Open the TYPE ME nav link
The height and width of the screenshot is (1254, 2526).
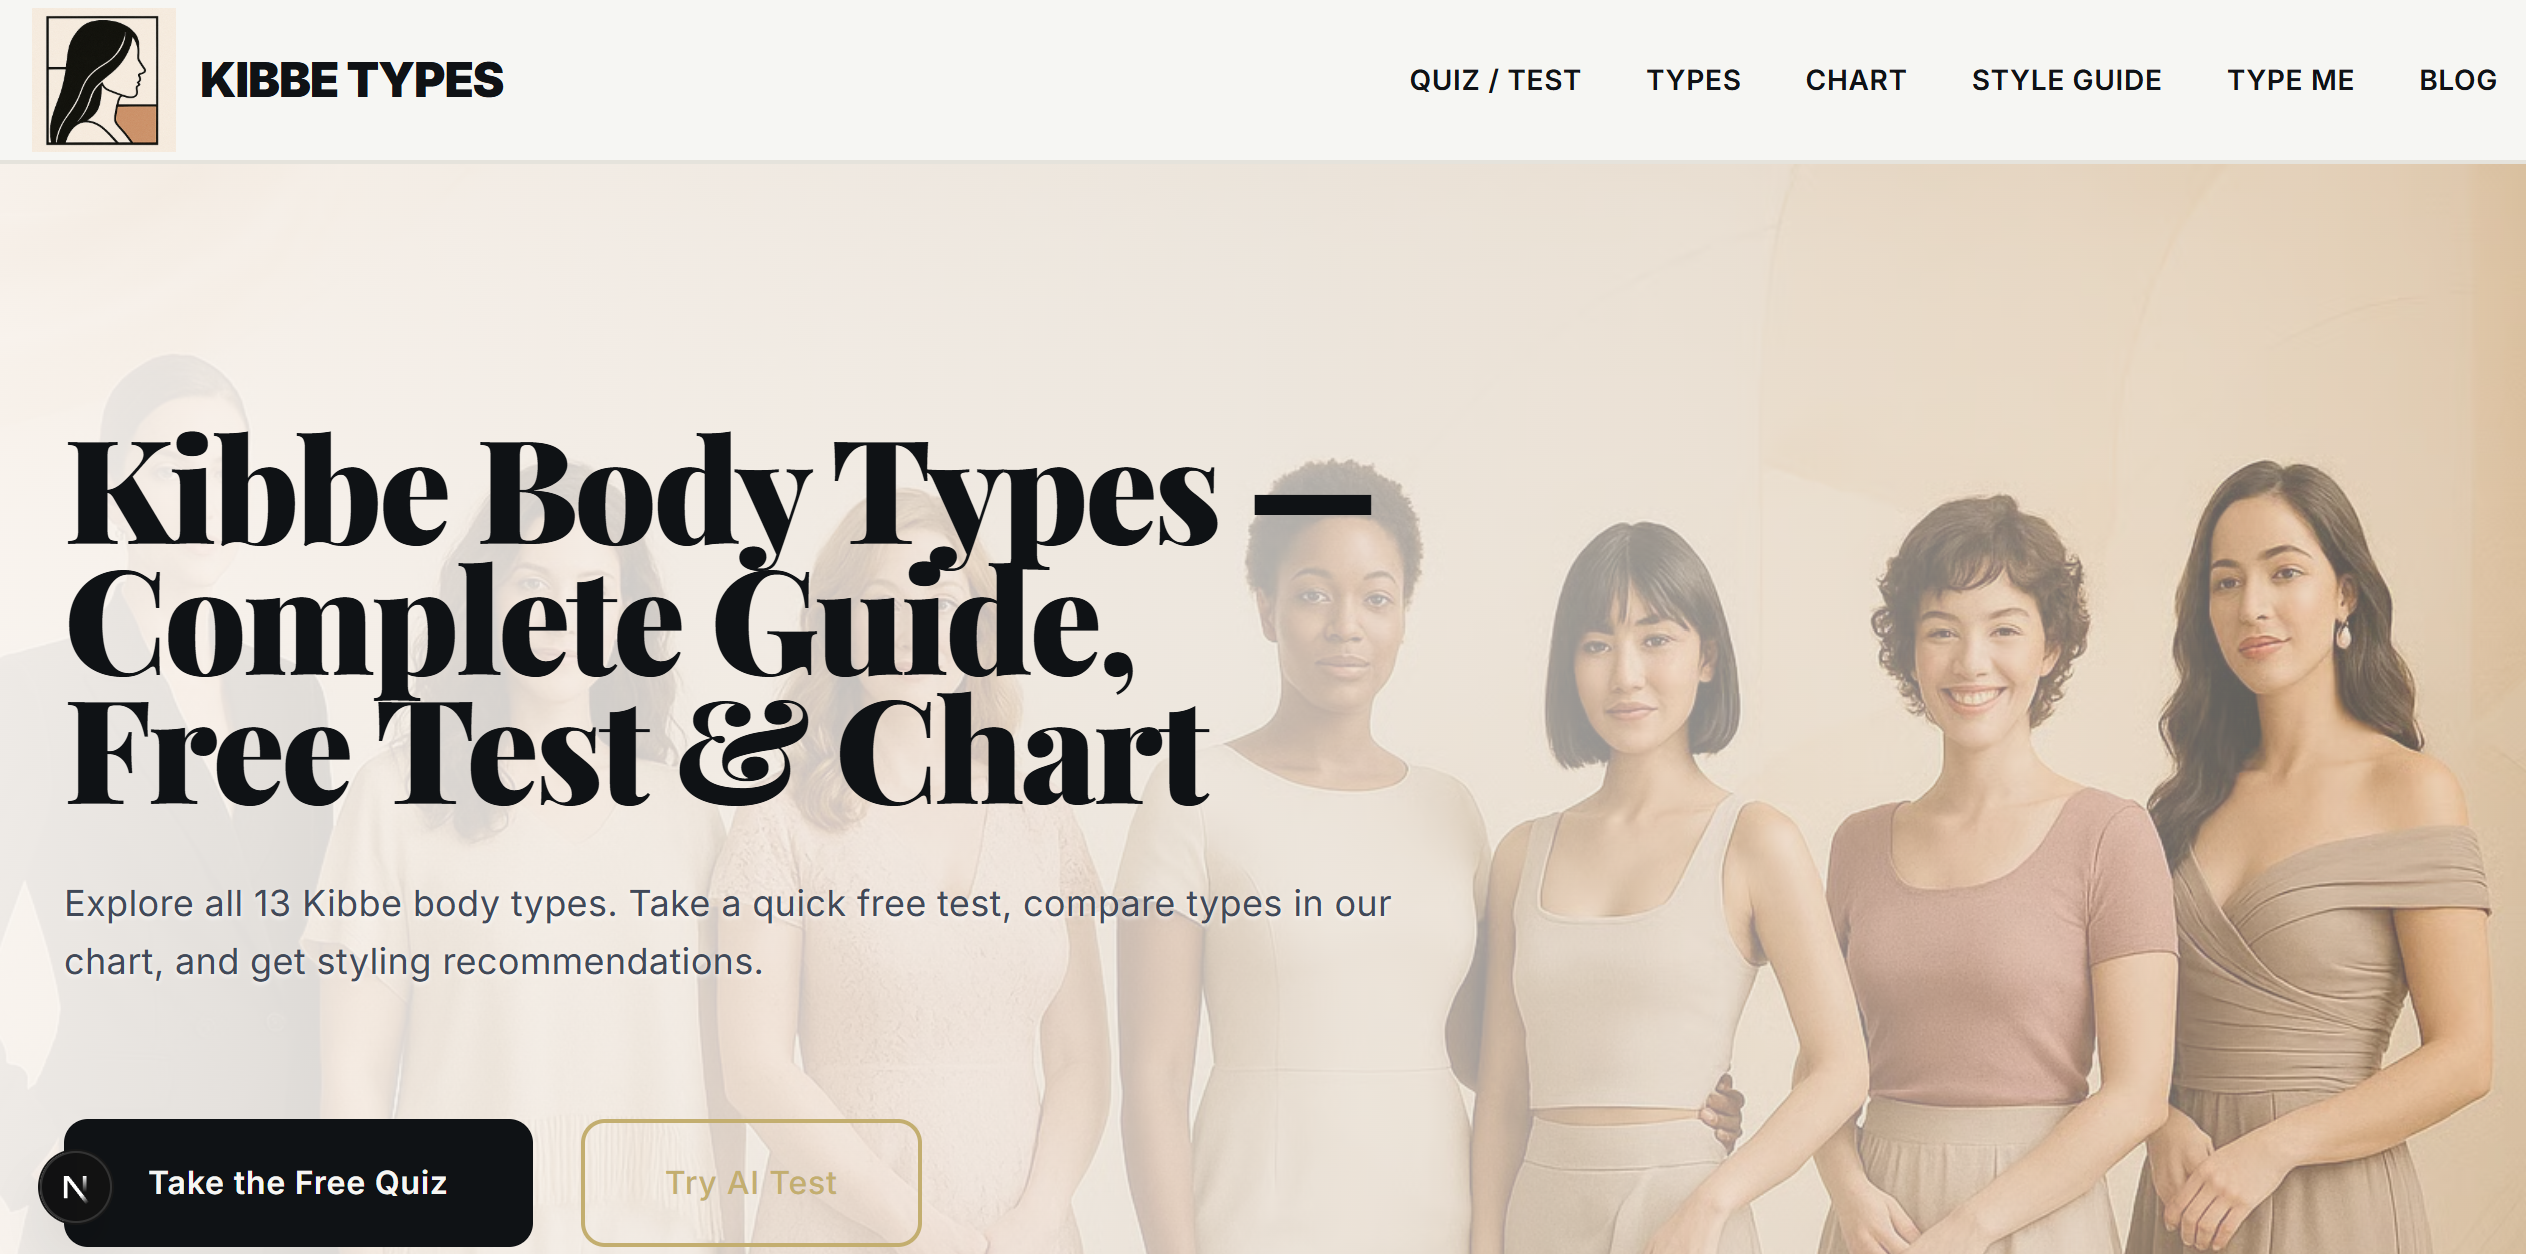tap(2290, 80)
